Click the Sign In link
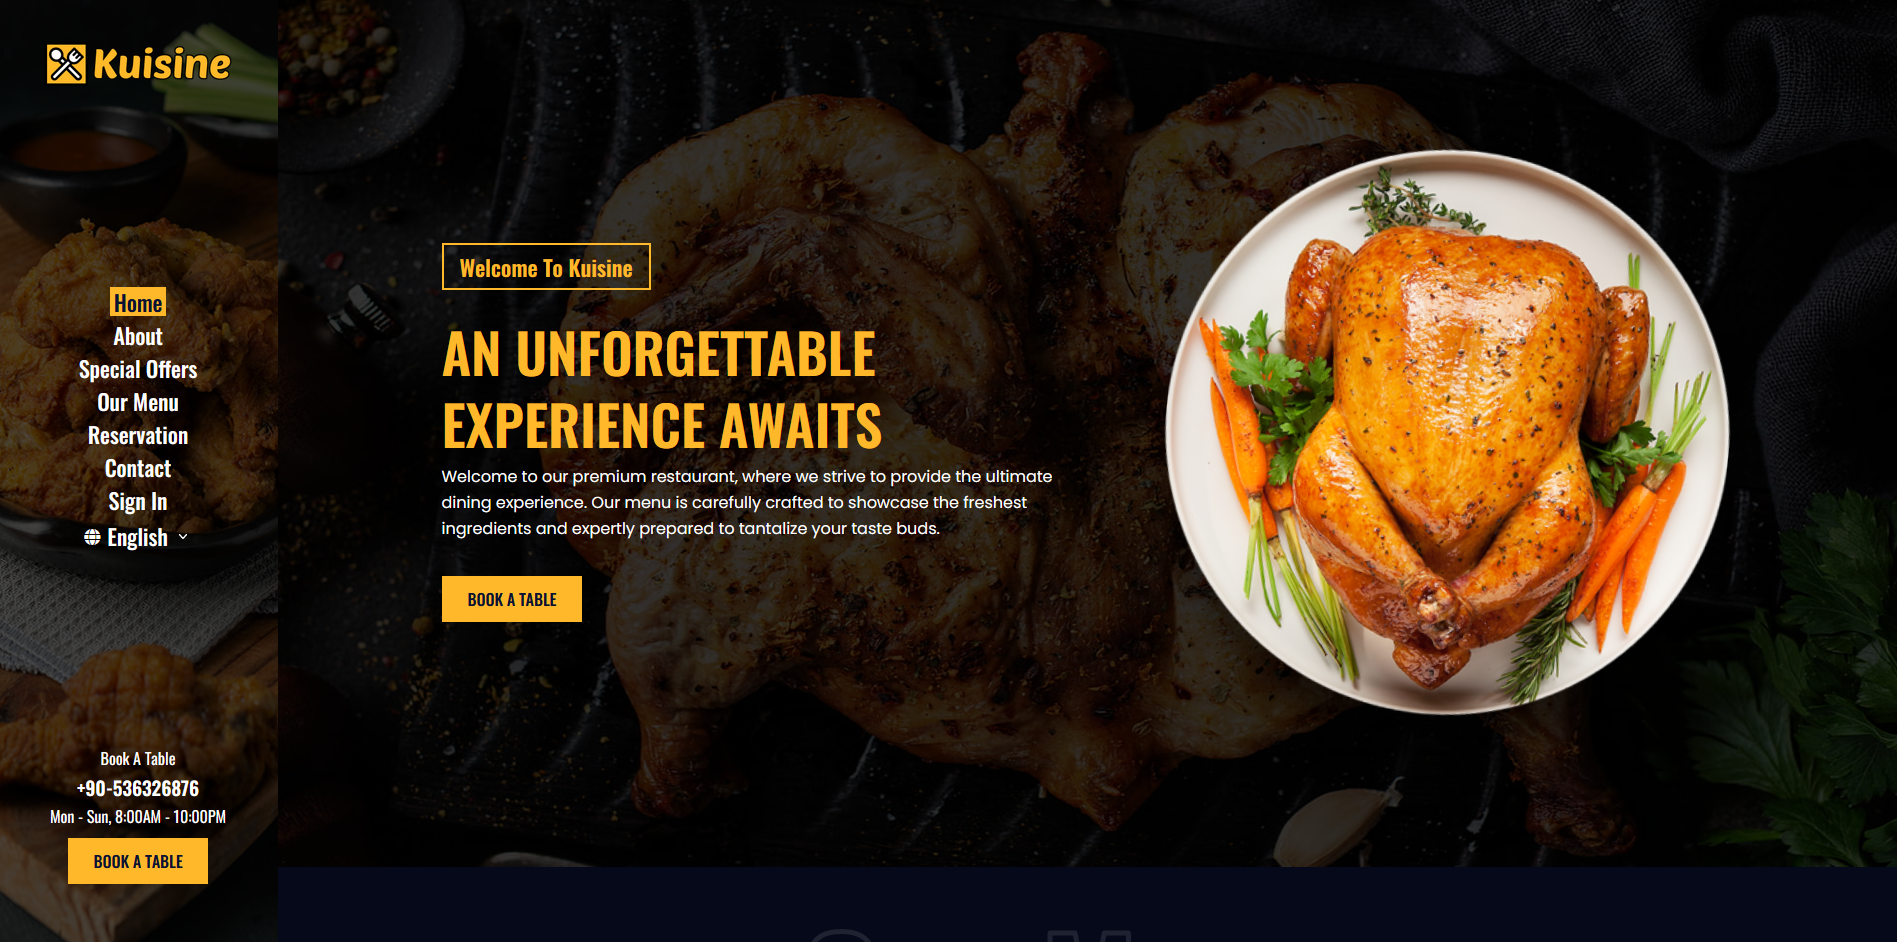This screenshot has width=1897, height=942. click(138, 501)
